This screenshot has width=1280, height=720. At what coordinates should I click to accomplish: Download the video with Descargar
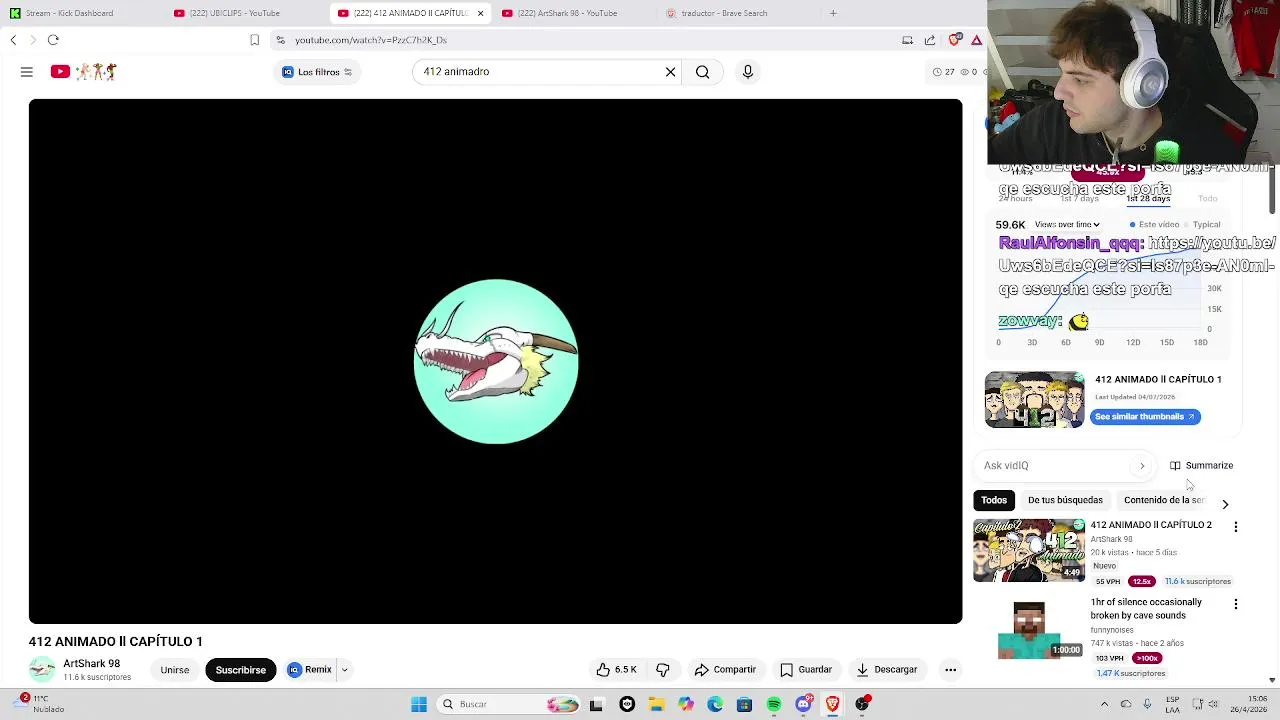point(886,670)
